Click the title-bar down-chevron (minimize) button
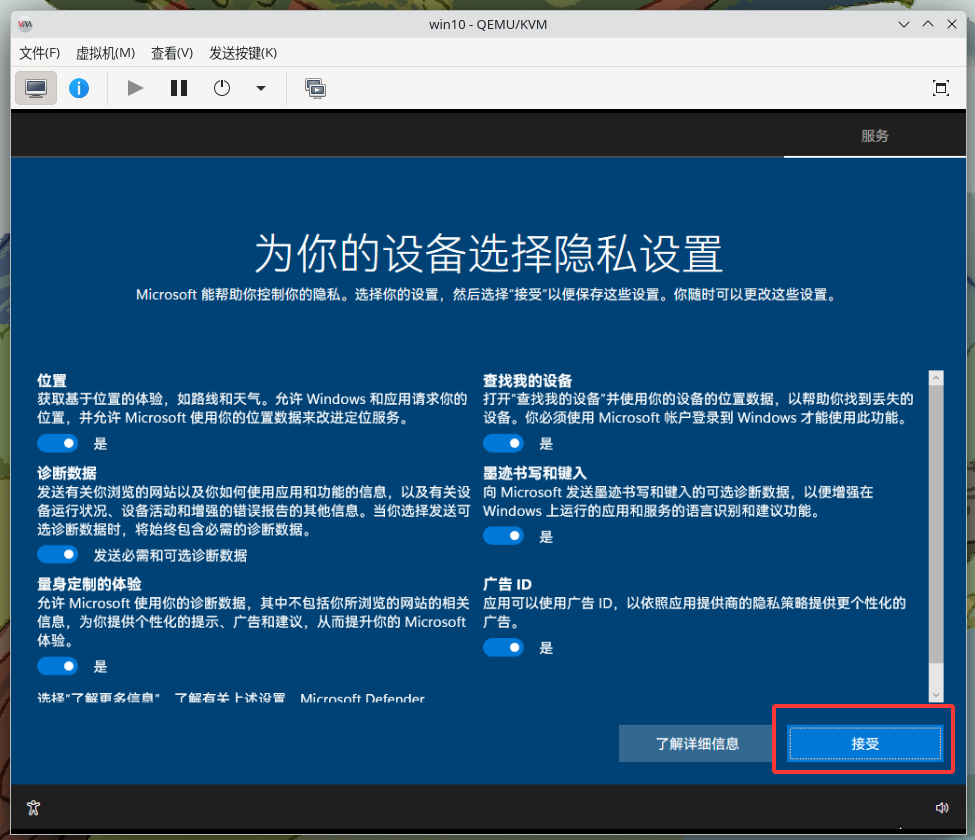975x840 pixels. point(904,24)
